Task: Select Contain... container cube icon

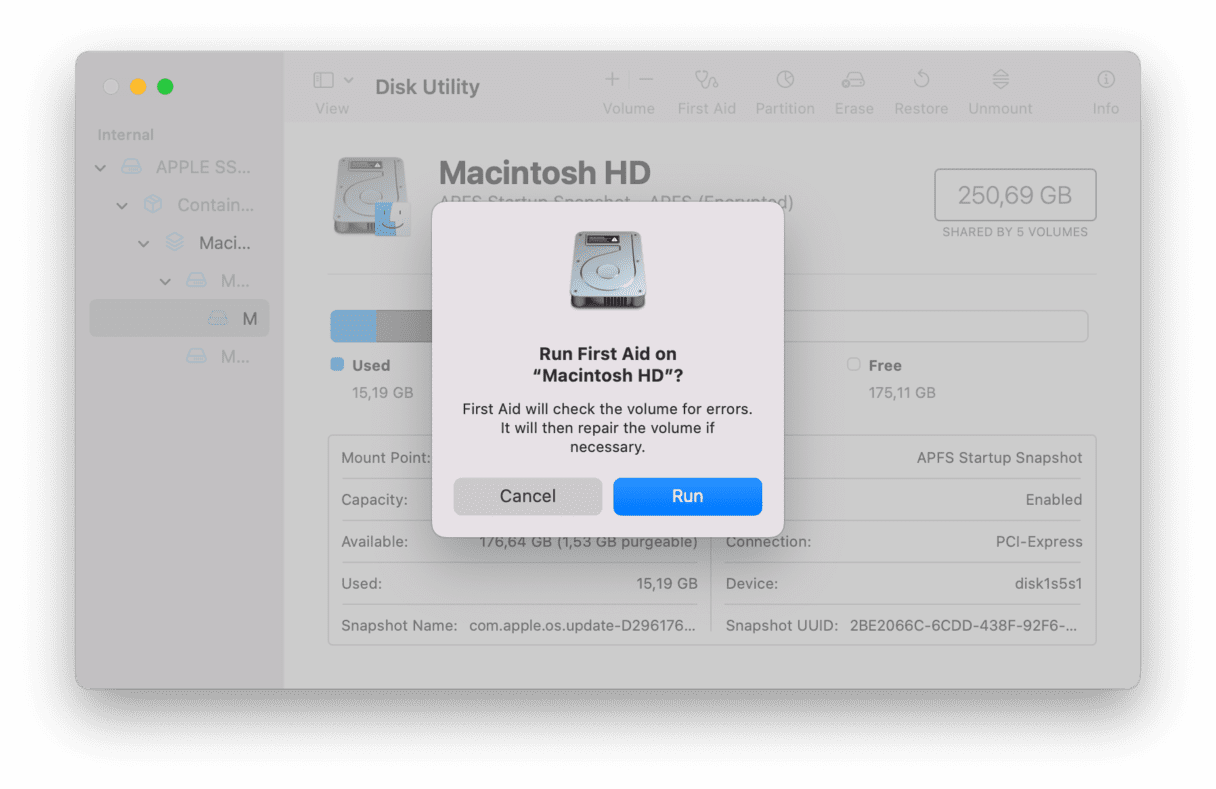Action: pos(153,205)
